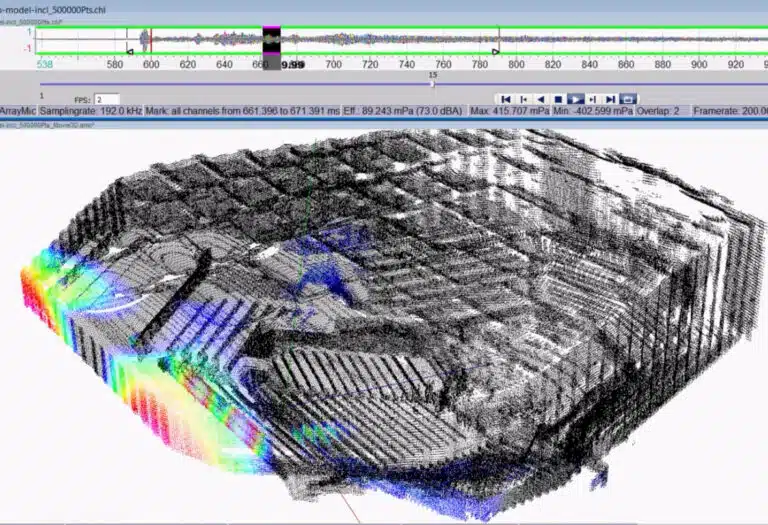Step forward one frame in playback
Viewport: 768px width, 525px height.
click(x=593, y=99)
